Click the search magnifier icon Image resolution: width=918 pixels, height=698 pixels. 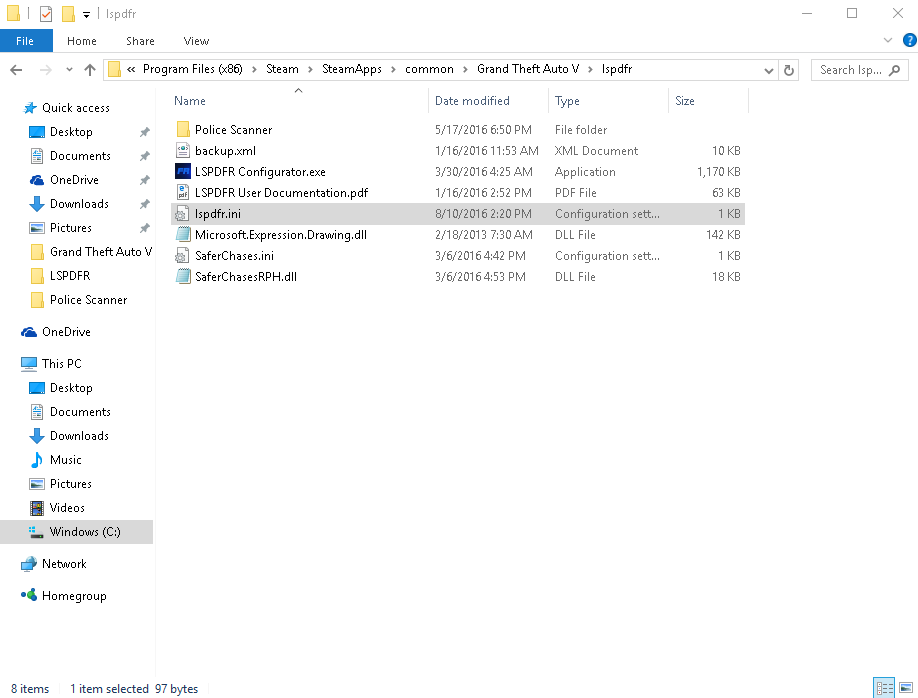point(894,70)
